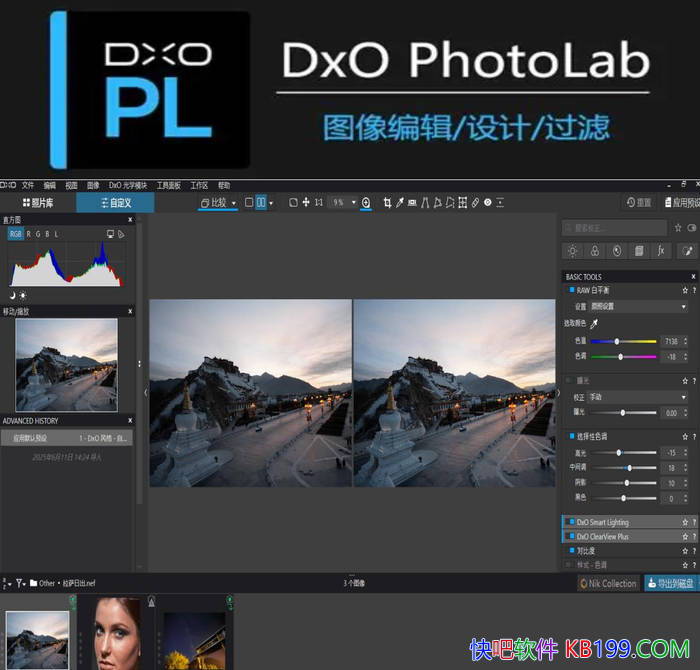Open filter funnel in filmstrip bar
This screenshot has height=670, width=700.
20,583
